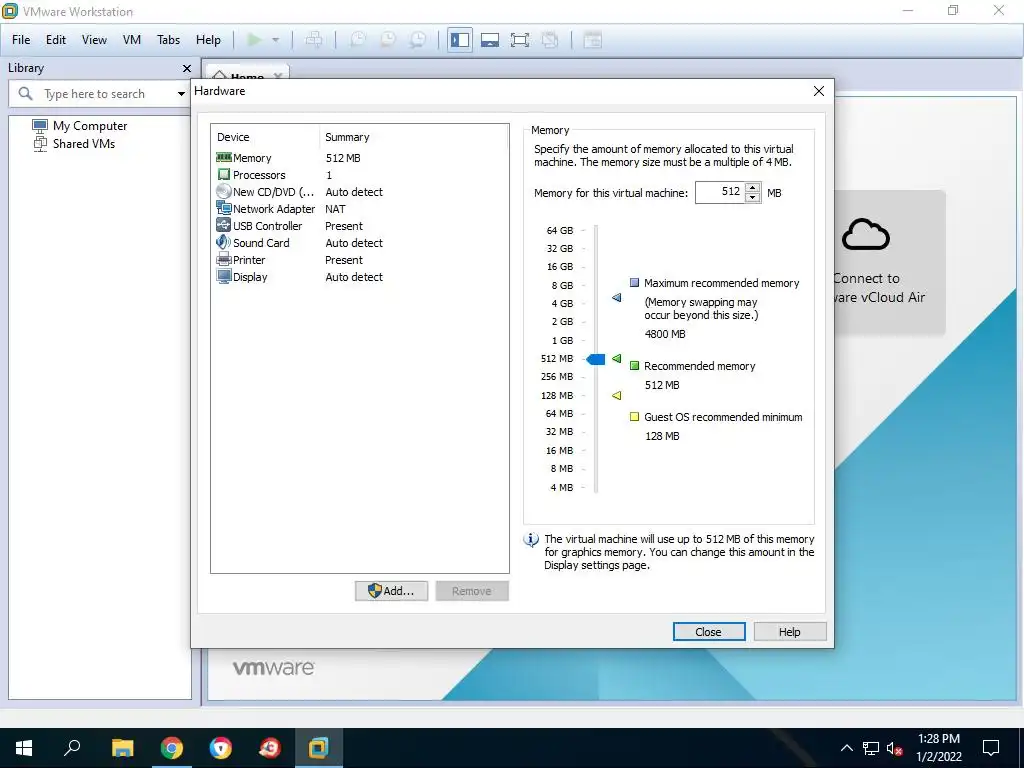
Task: Close the Home tab
Action: click(278, 75)
